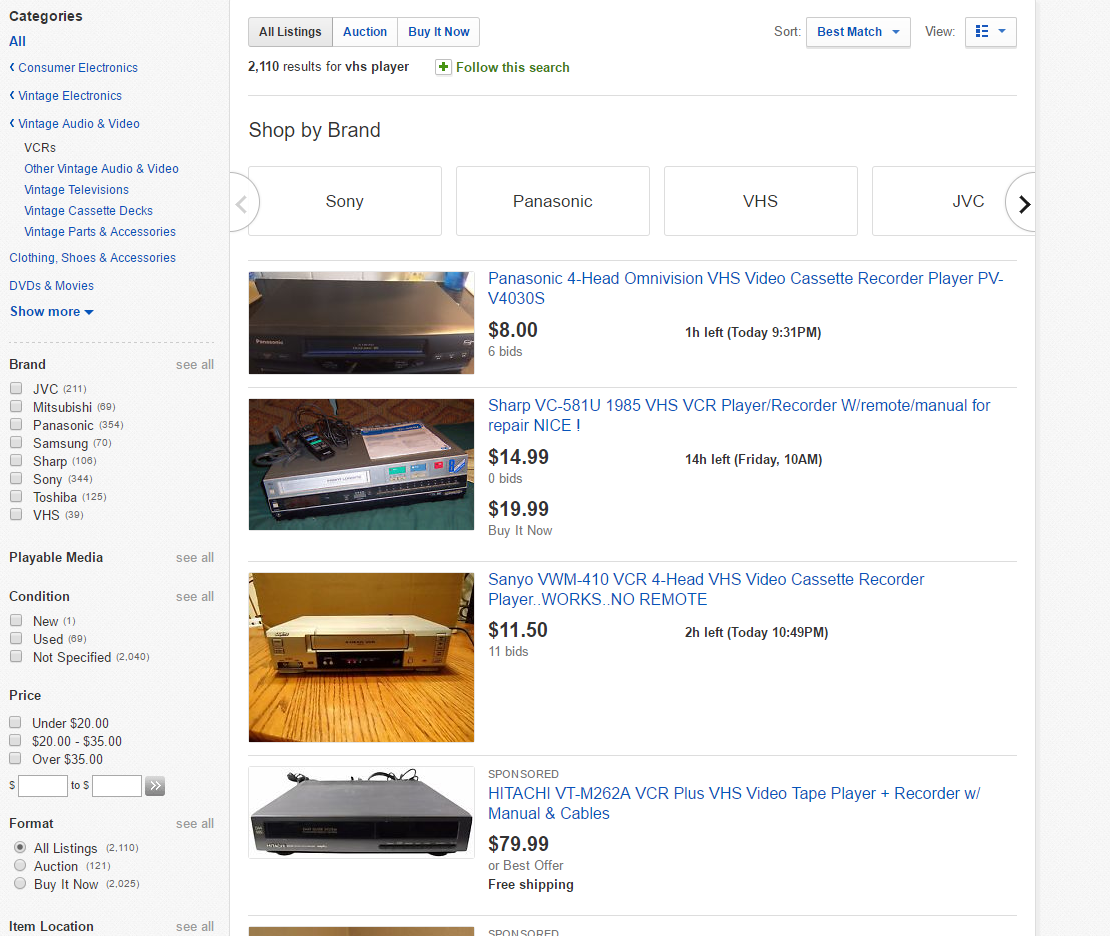Click the list view icon
The width and height of the screenshot is (1110, 936).
tap(981, 31)
